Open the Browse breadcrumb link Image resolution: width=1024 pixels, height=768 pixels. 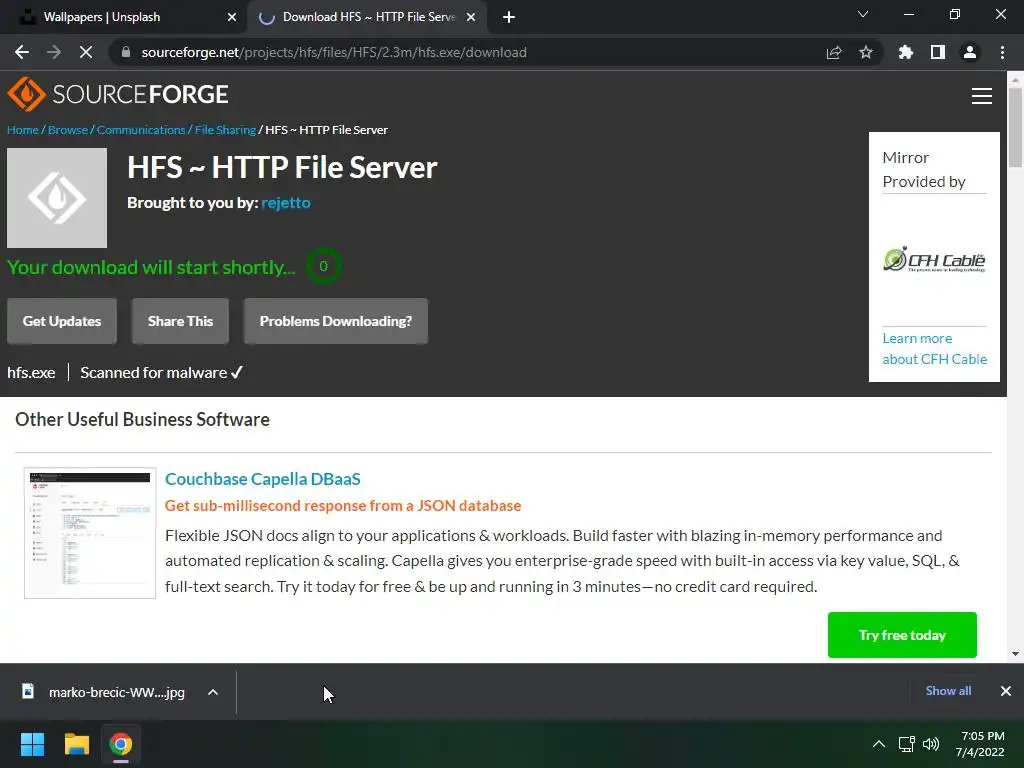pos(67,130)
